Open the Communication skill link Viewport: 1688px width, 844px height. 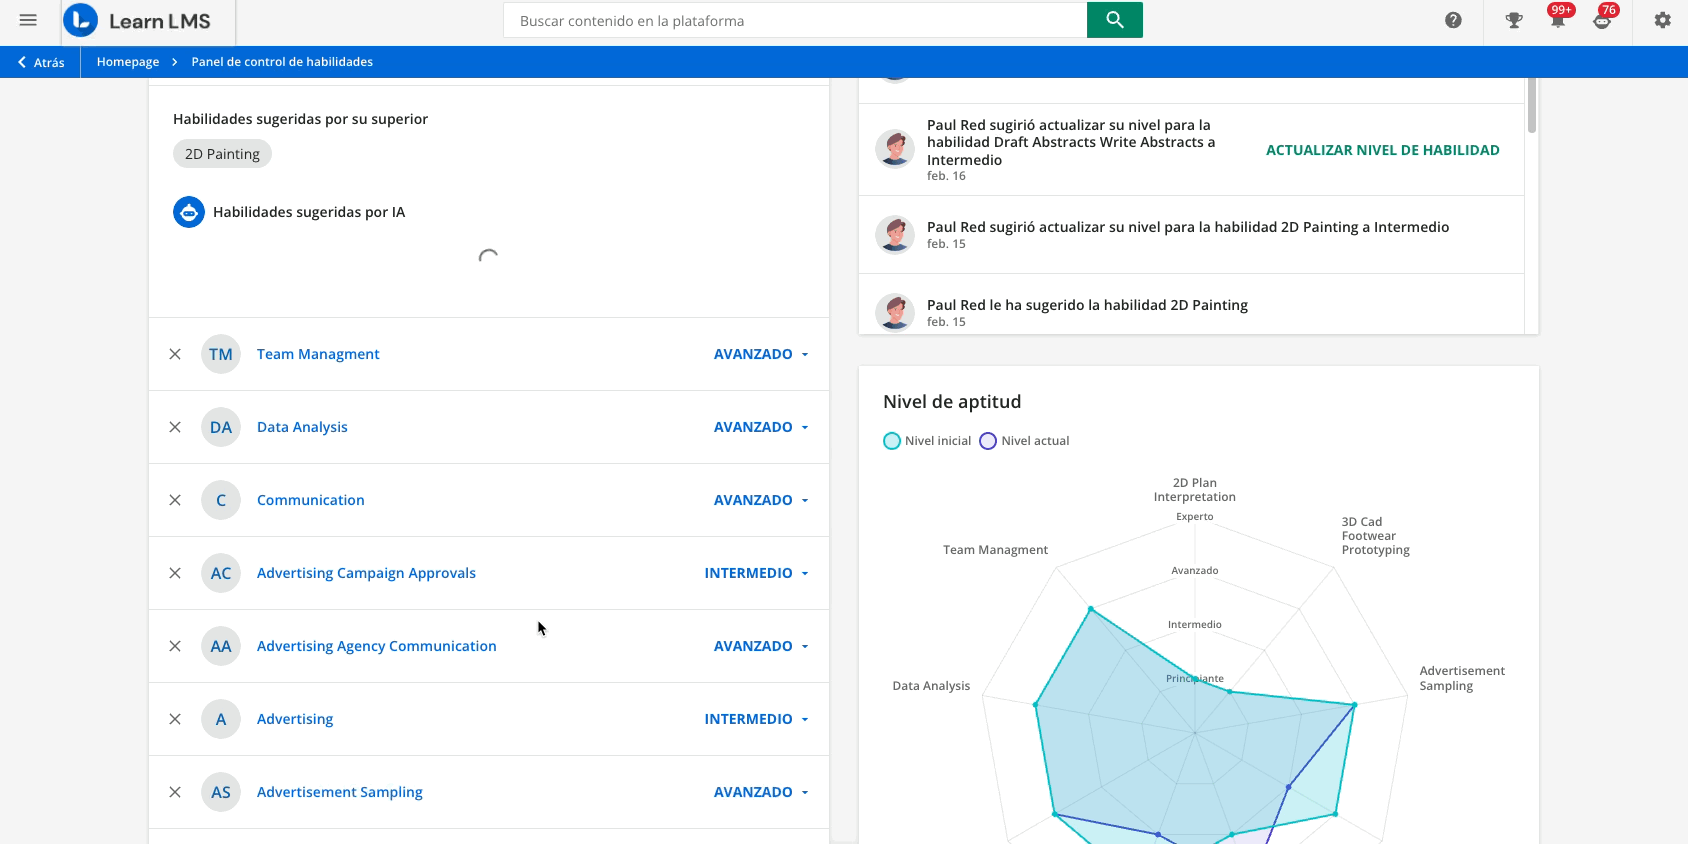(310, 500)
